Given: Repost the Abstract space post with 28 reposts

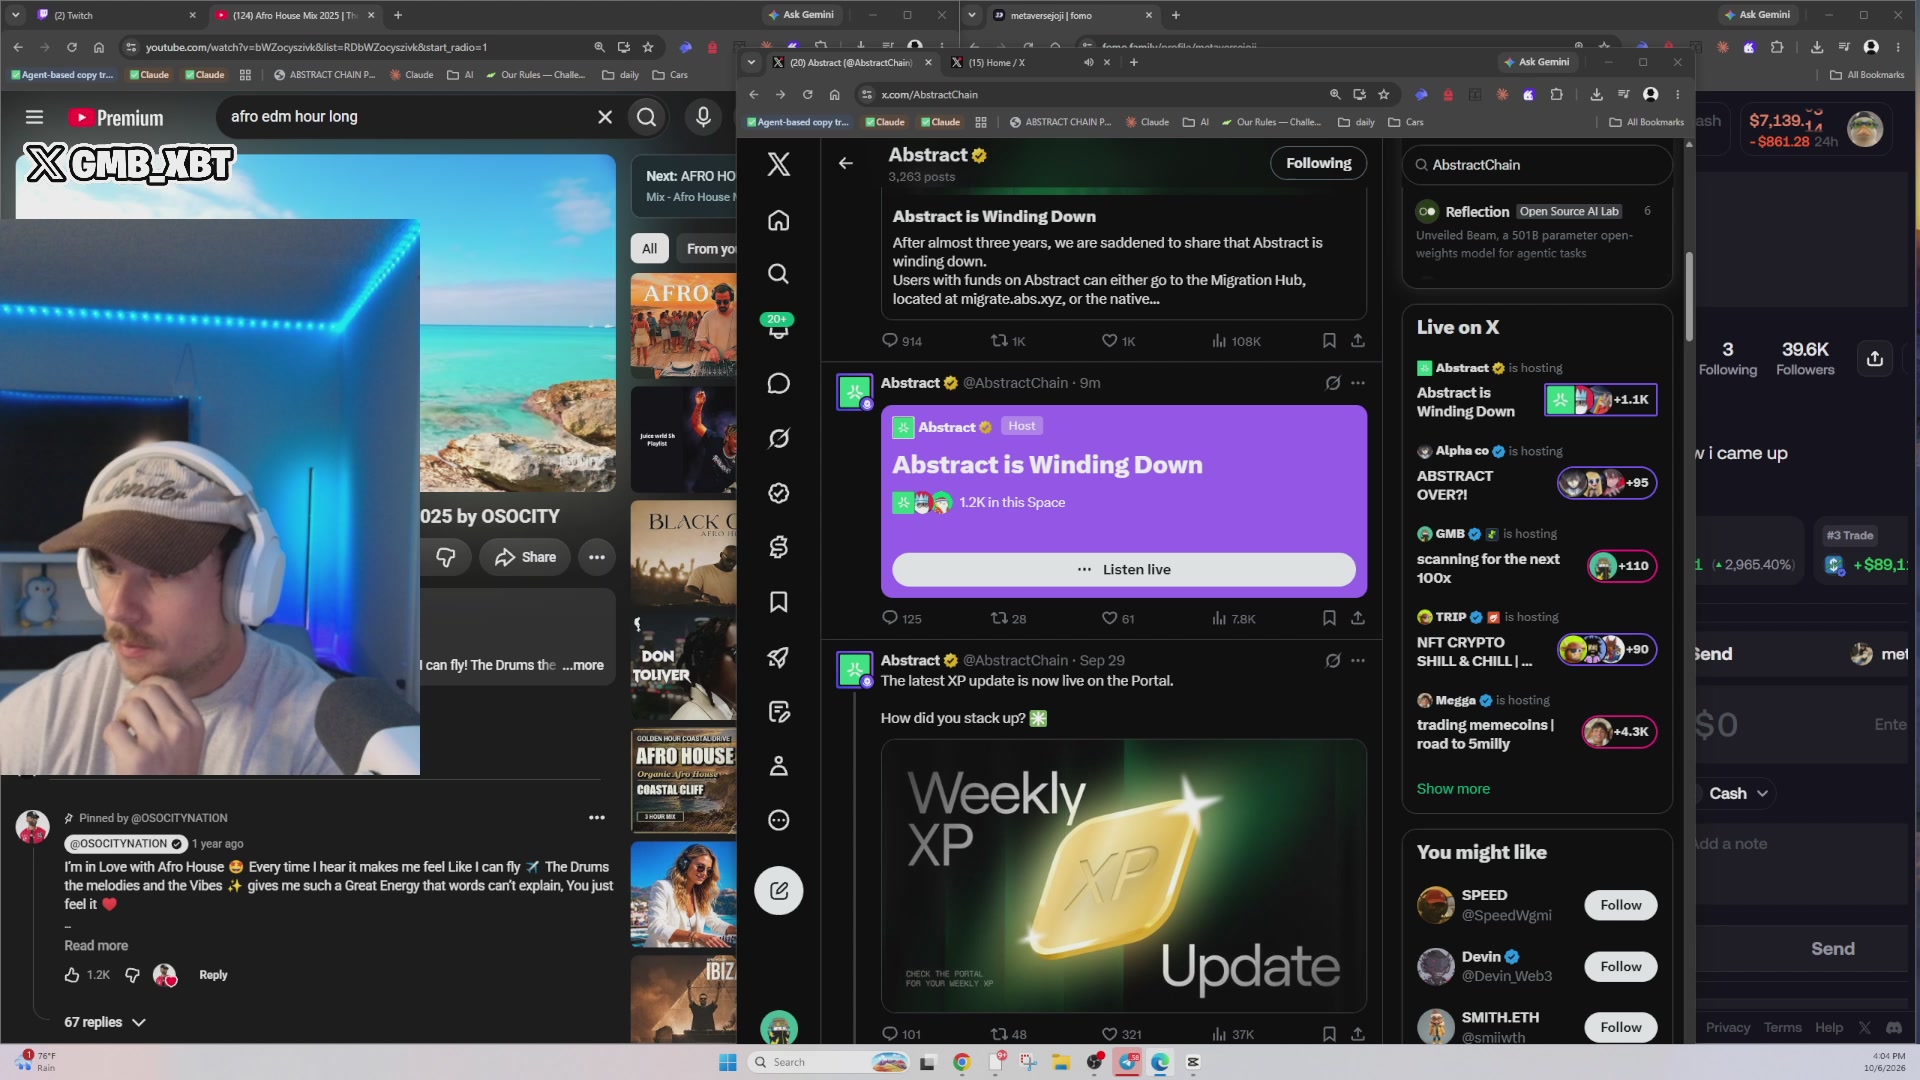Looking at the screenshot, I should click(x=1008, y=618).
